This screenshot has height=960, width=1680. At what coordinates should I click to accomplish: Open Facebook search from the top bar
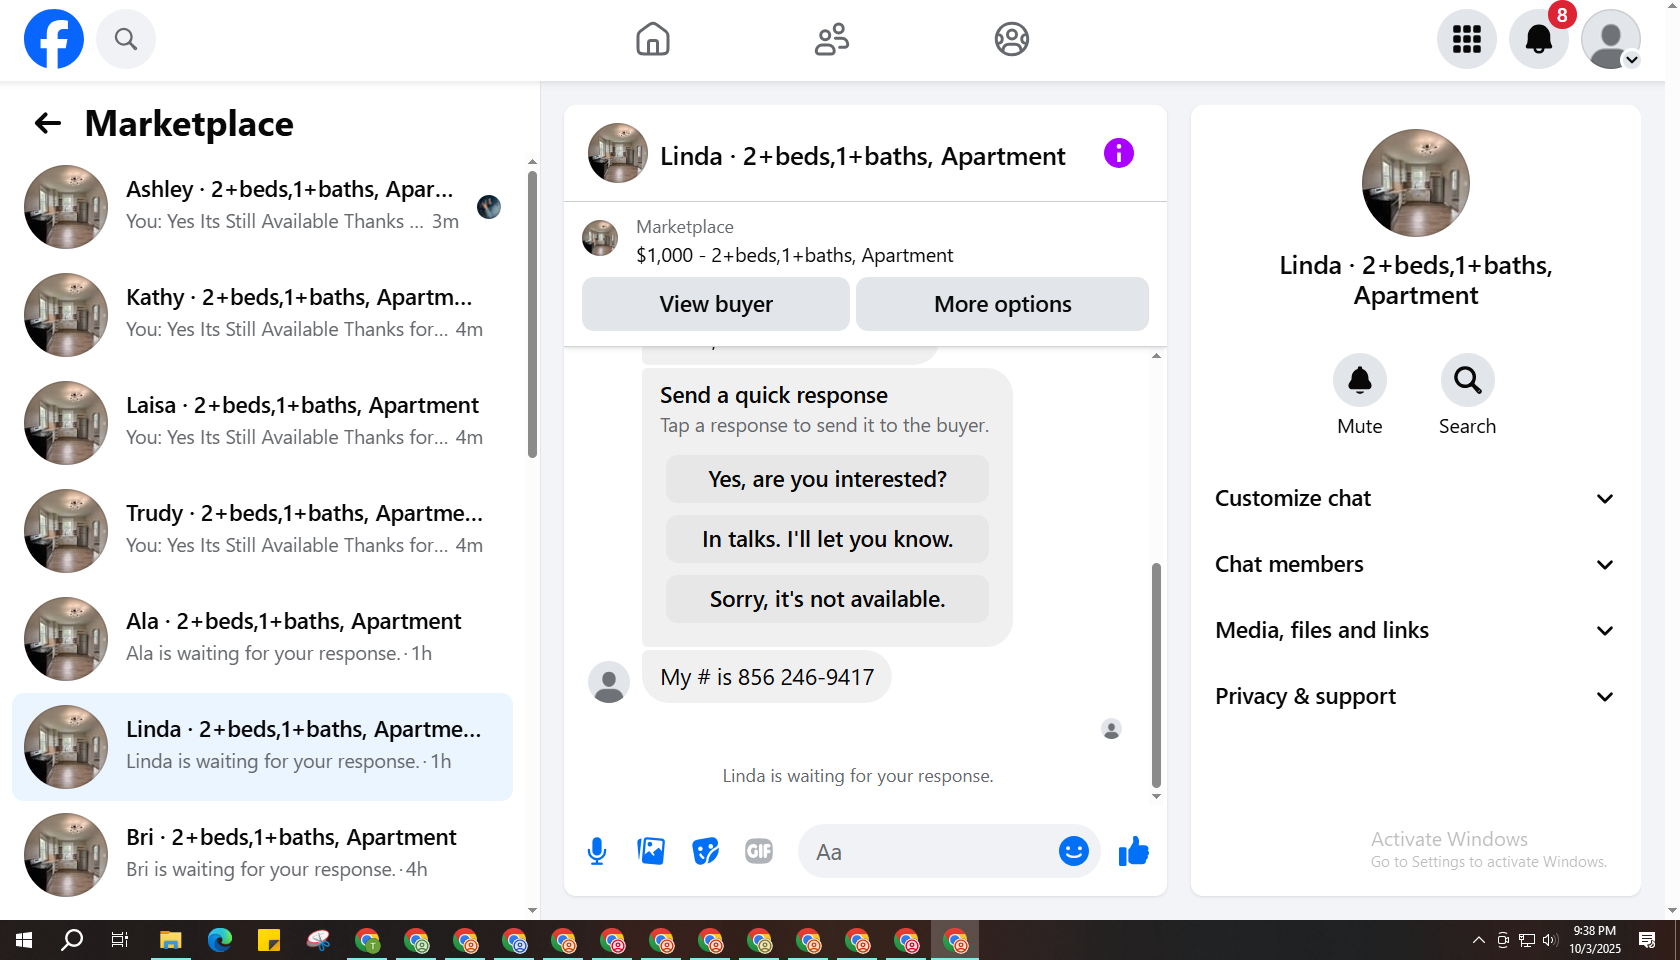[126, 39]
